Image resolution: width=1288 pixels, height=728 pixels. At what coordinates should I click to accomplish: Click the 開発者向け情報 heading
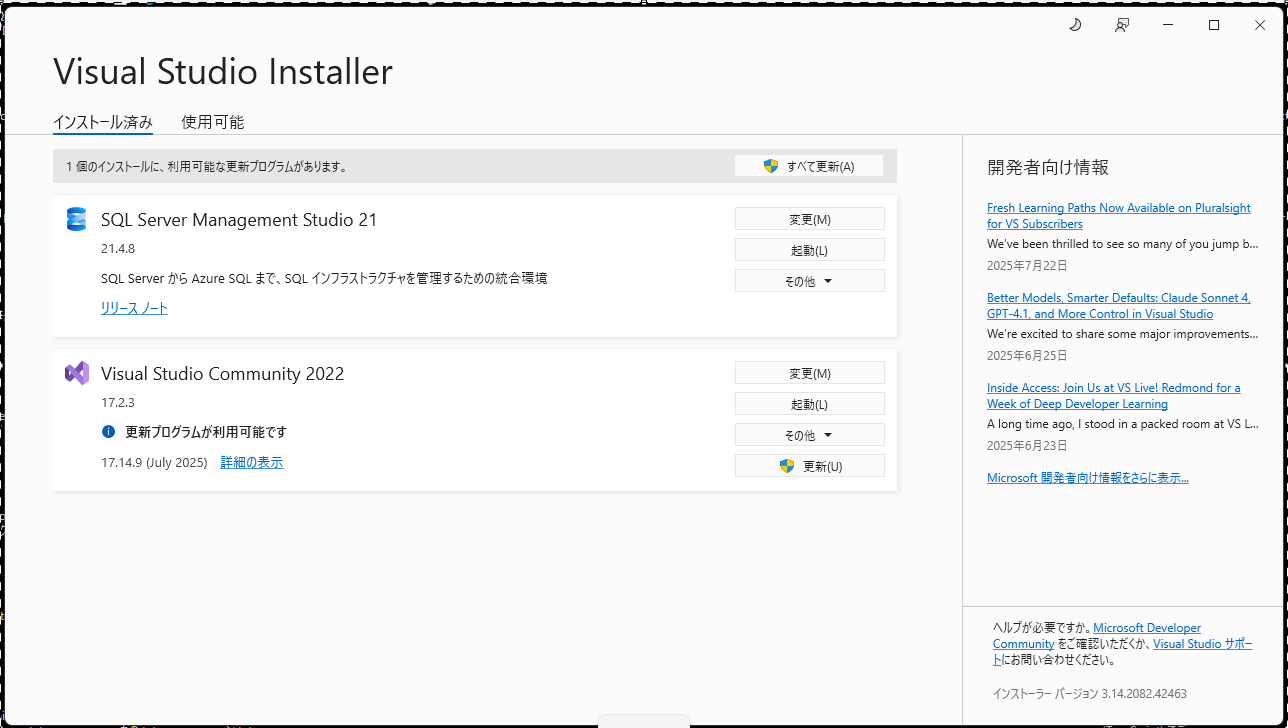1048,167
